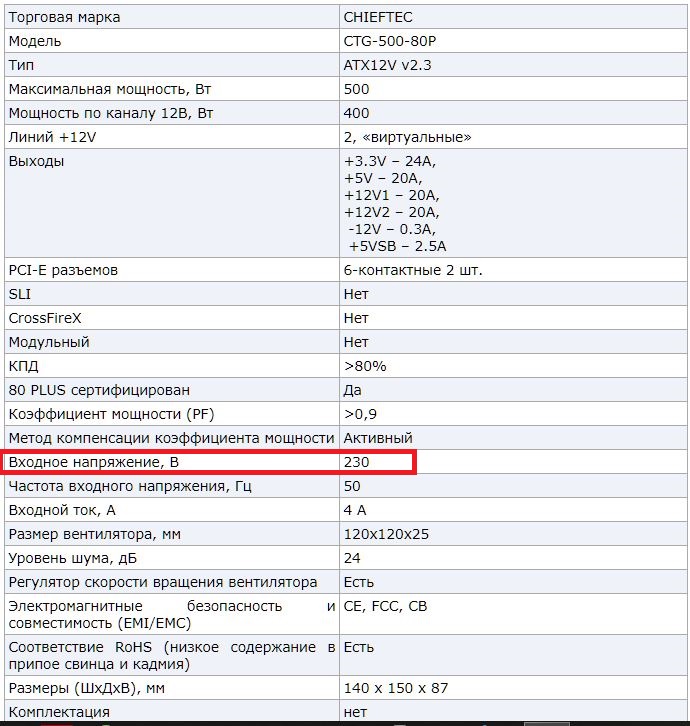Click the +12V1 – 20A output line
The image size is (690, 726).
[x=391, y=195]
